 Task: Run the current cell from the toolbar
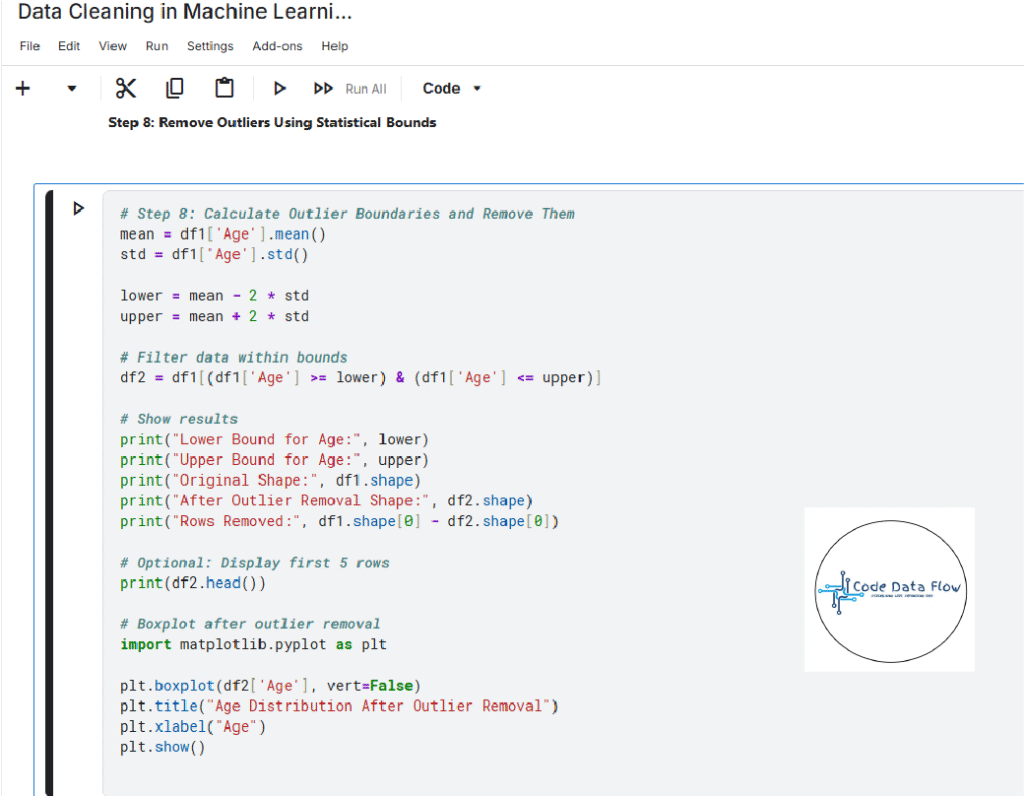coord(279,88)
